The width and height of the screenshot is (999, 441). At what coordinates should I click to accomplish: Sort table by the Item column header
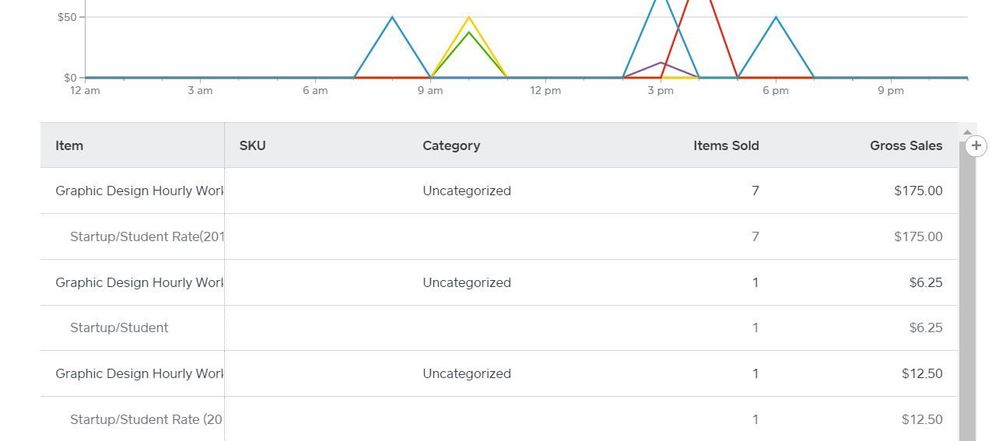click(70, 146)
